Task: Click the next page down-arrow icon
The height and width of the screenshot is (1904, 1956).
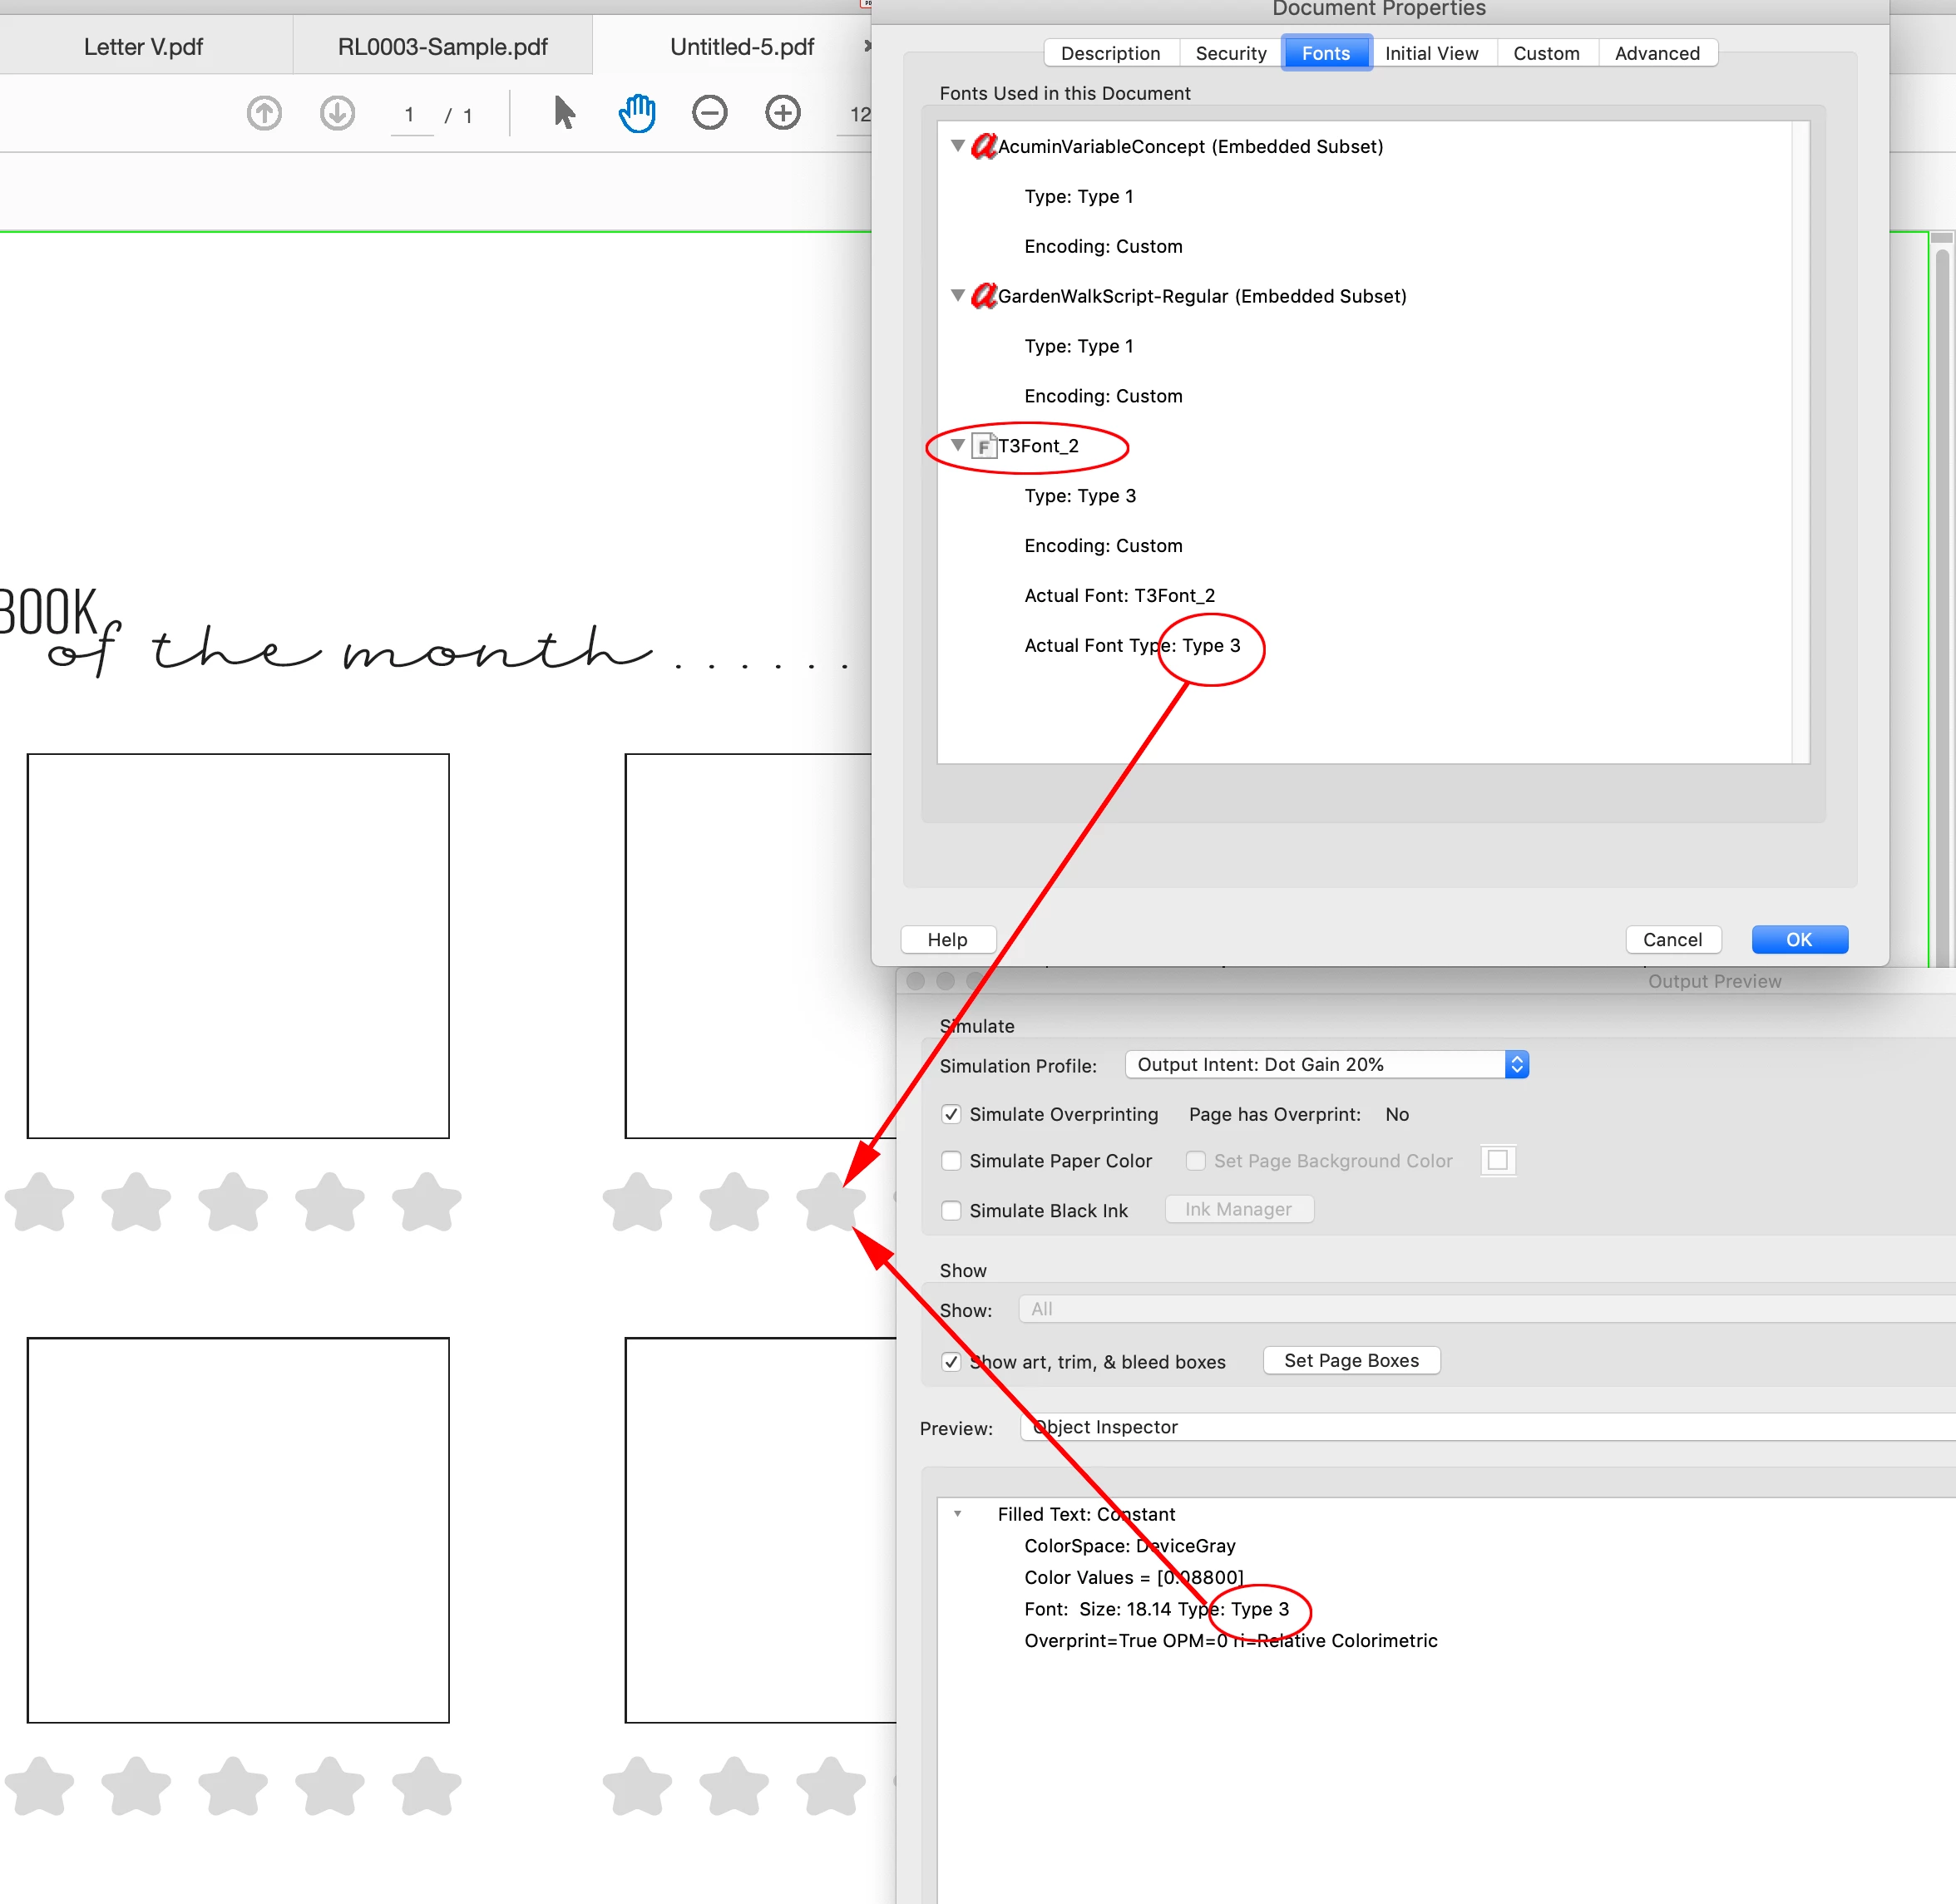Action: coord(337,113)
